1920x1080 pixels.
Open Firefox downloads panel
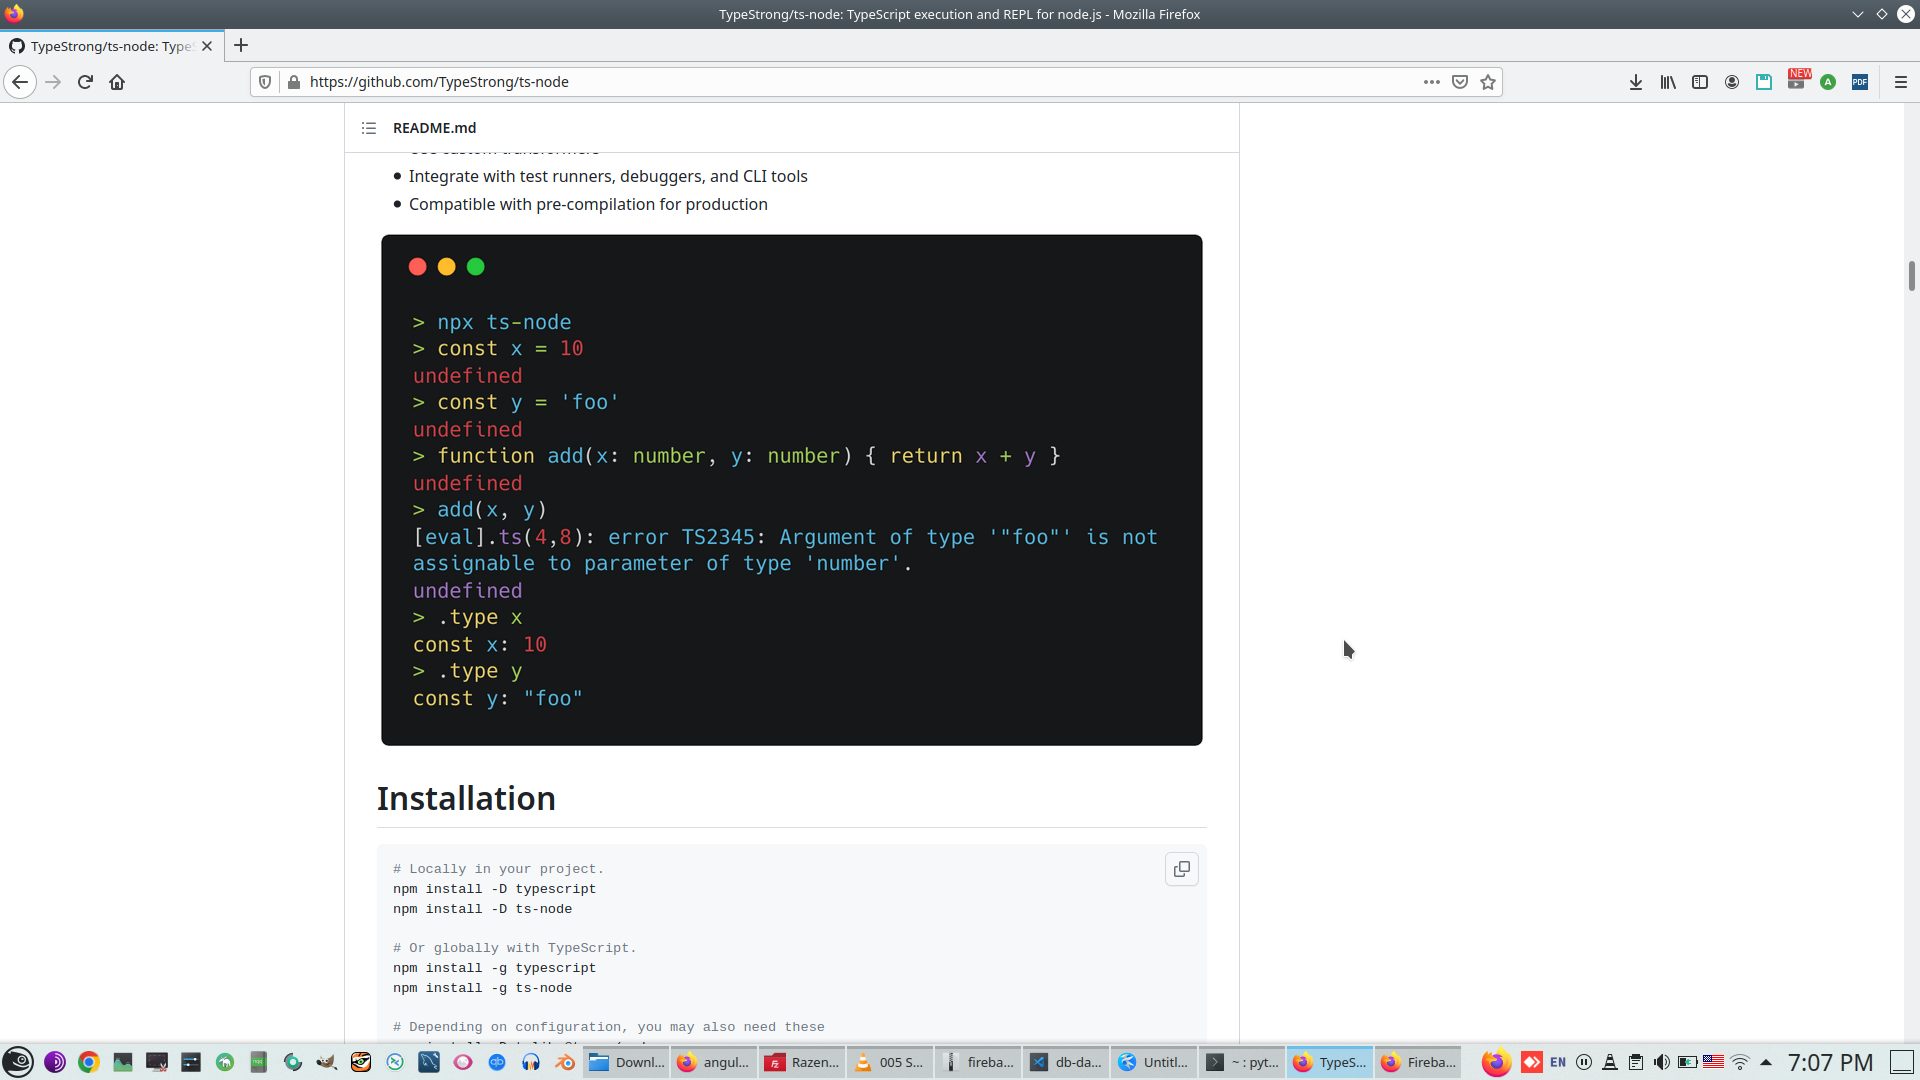[x=1636, y=82]
